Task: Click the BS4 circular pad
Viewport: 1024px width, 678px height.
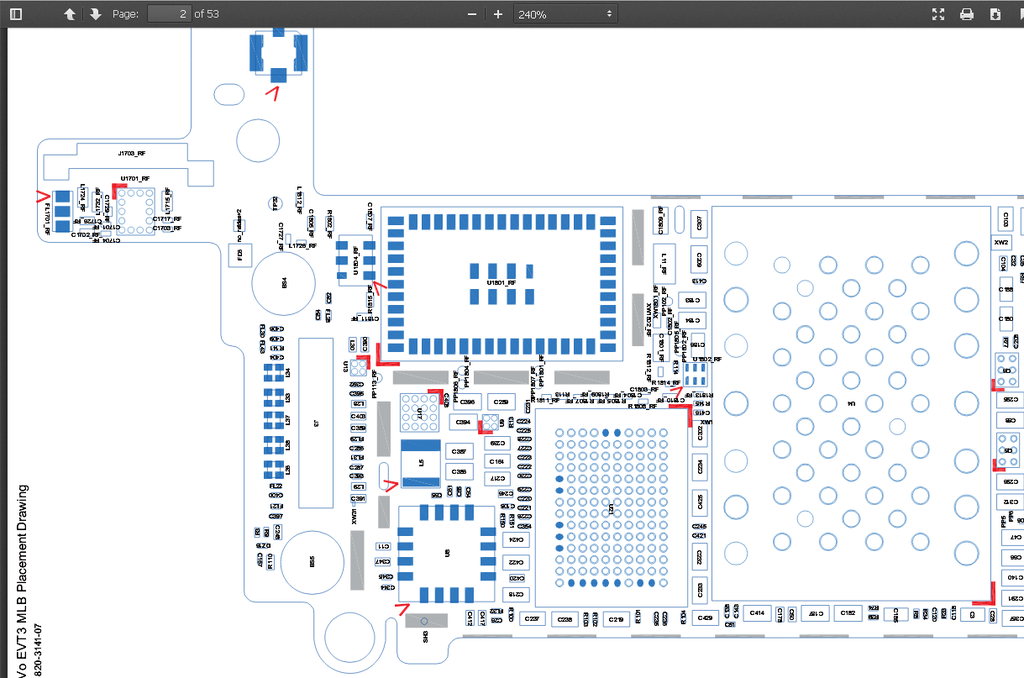Action: click(283, 284)
